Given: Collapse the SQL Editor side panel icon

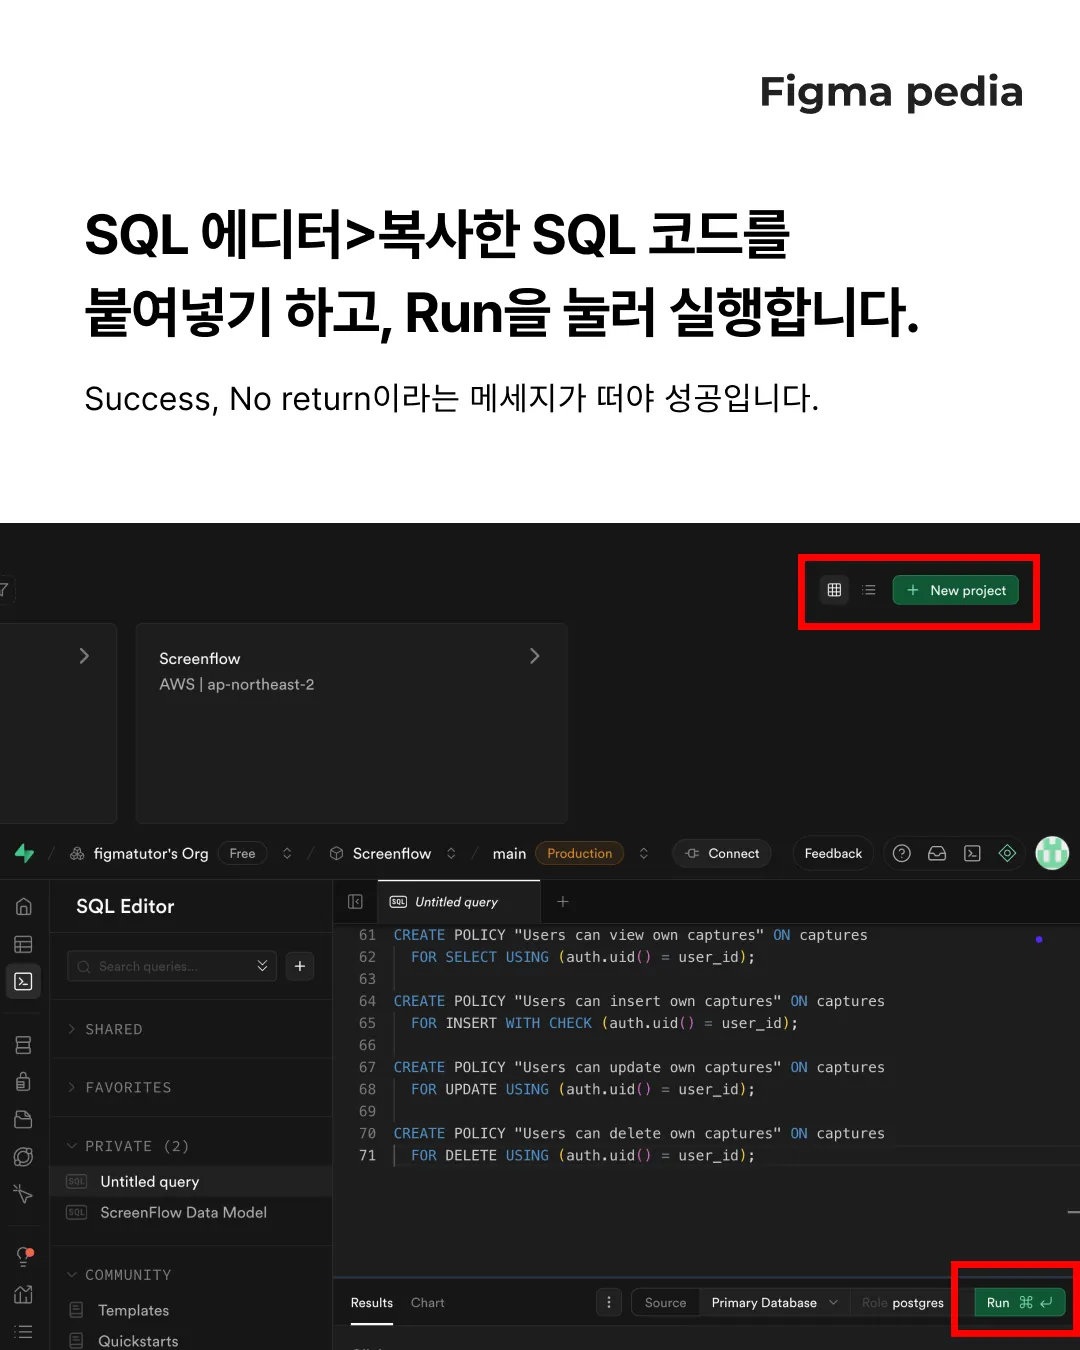Looking at the screenshot, I should coord(355,902).
